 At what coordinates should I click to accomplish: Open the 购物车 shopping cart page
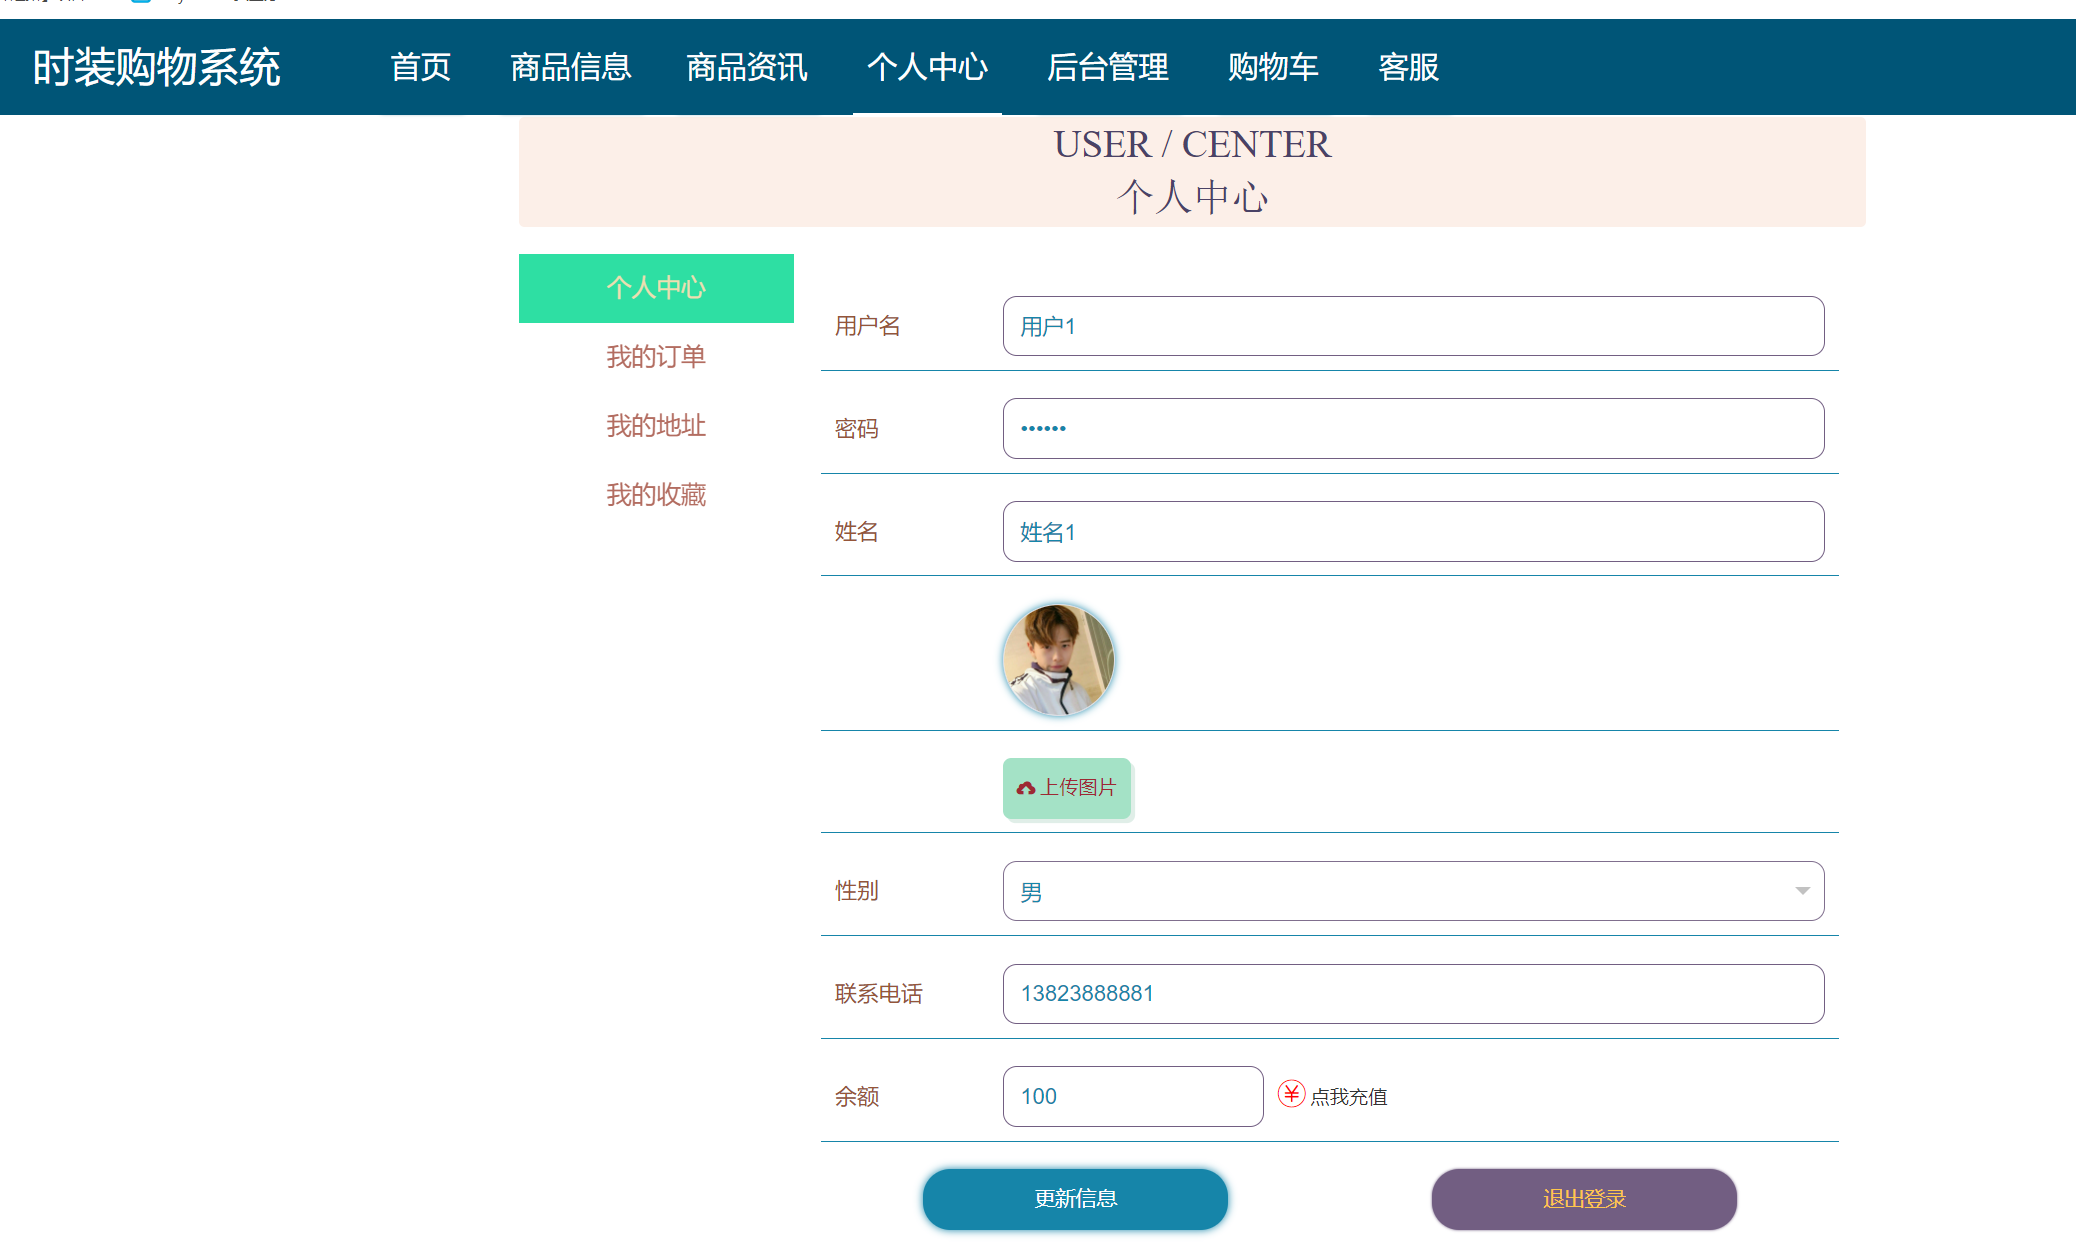[1274, 67]
